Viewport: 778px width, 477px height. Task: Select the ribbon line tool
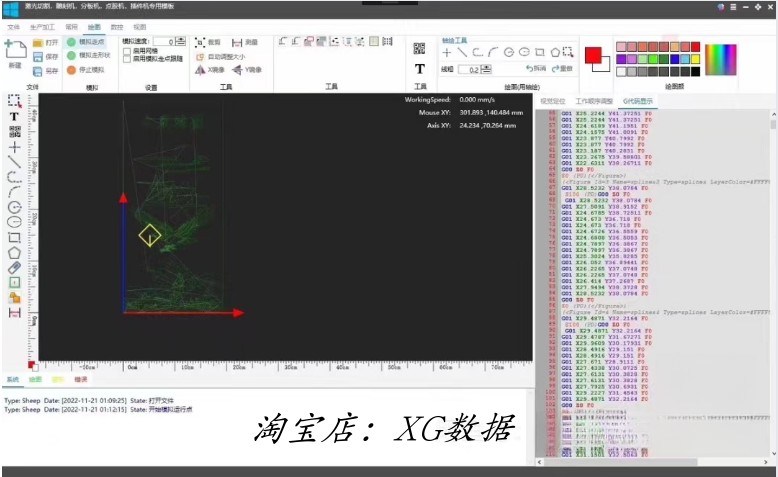coord(462,52)
